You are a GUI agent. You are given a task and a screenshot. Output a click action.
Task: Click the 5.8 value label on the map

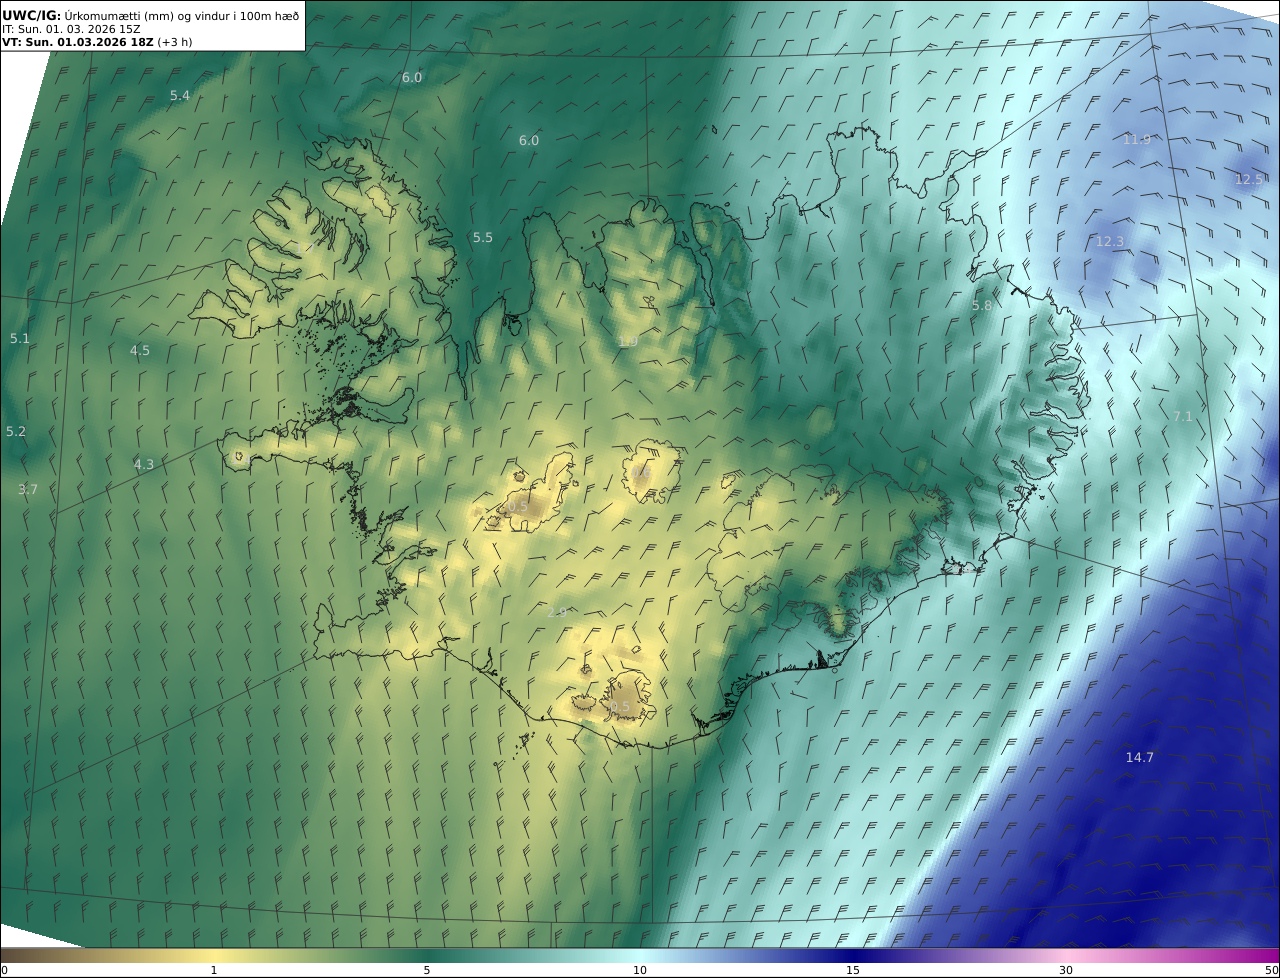pyautogui.click(x=982, y=305)
